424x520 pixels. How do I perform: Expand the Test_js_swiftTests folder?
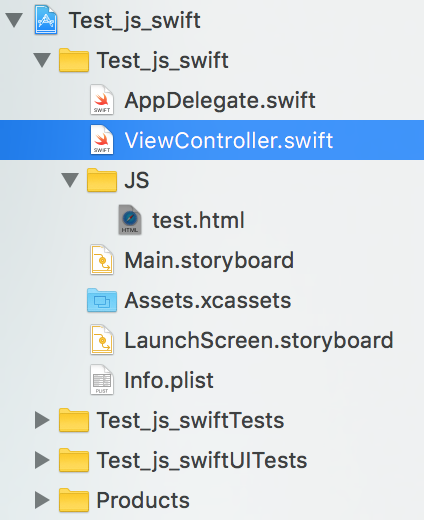(x=42, y=420)
